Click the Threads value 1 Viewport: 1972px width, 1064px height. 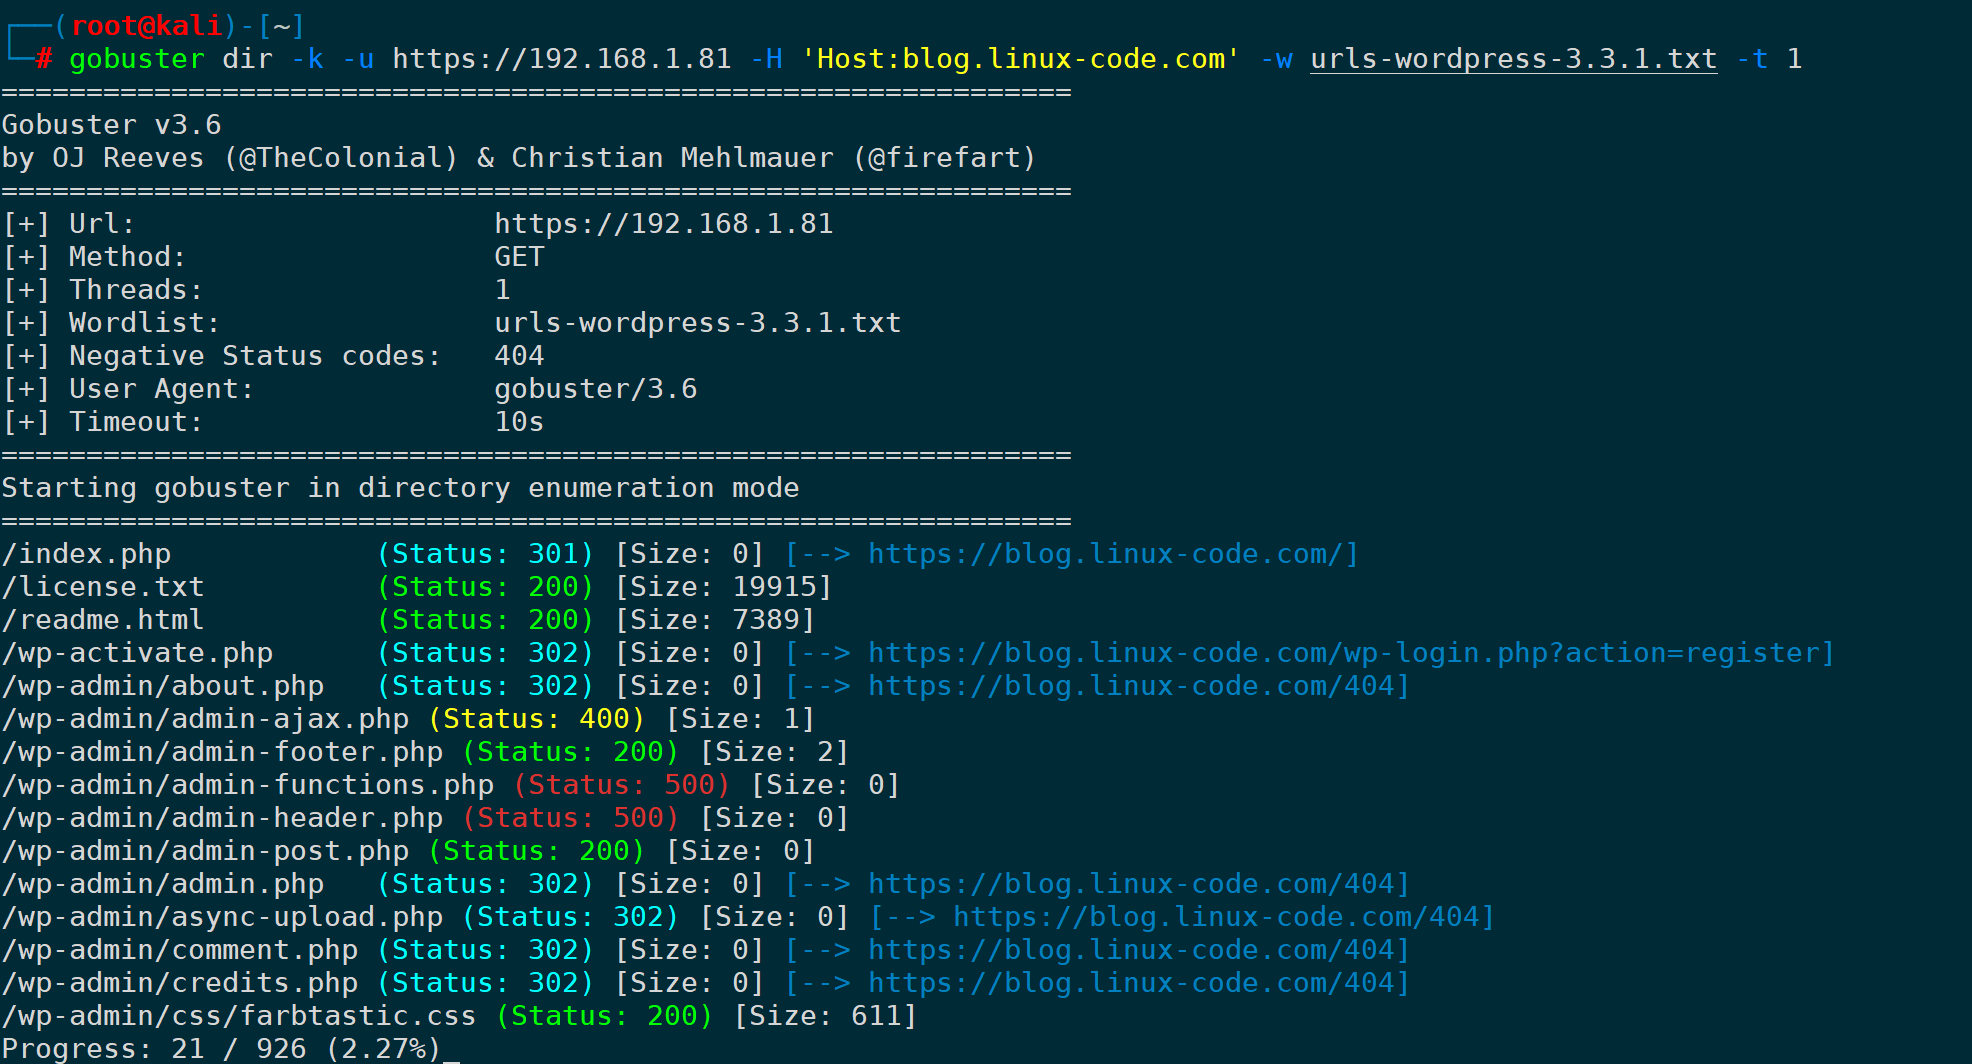(503, 290)
